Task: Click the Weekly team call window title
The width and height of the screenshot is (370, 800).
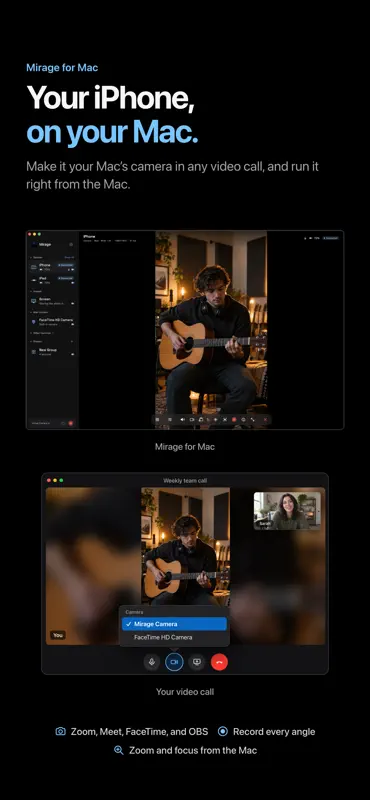Action: (x=185, y=481)
